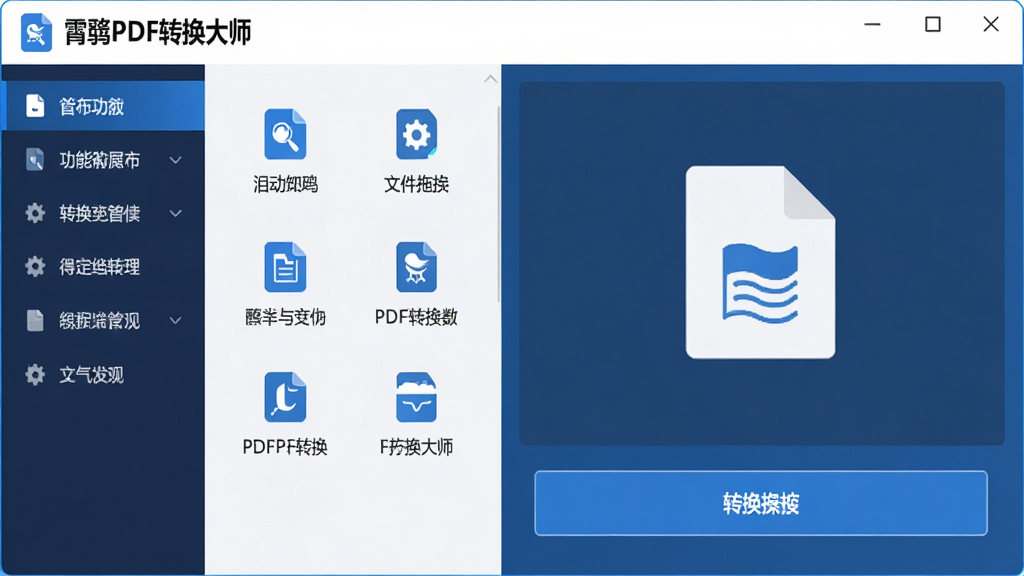This screenshot has width=1024, height=576.
Task: Click the gear icon beside 得定绻转理
Action: pyautogui.click(x=35, y=266)
